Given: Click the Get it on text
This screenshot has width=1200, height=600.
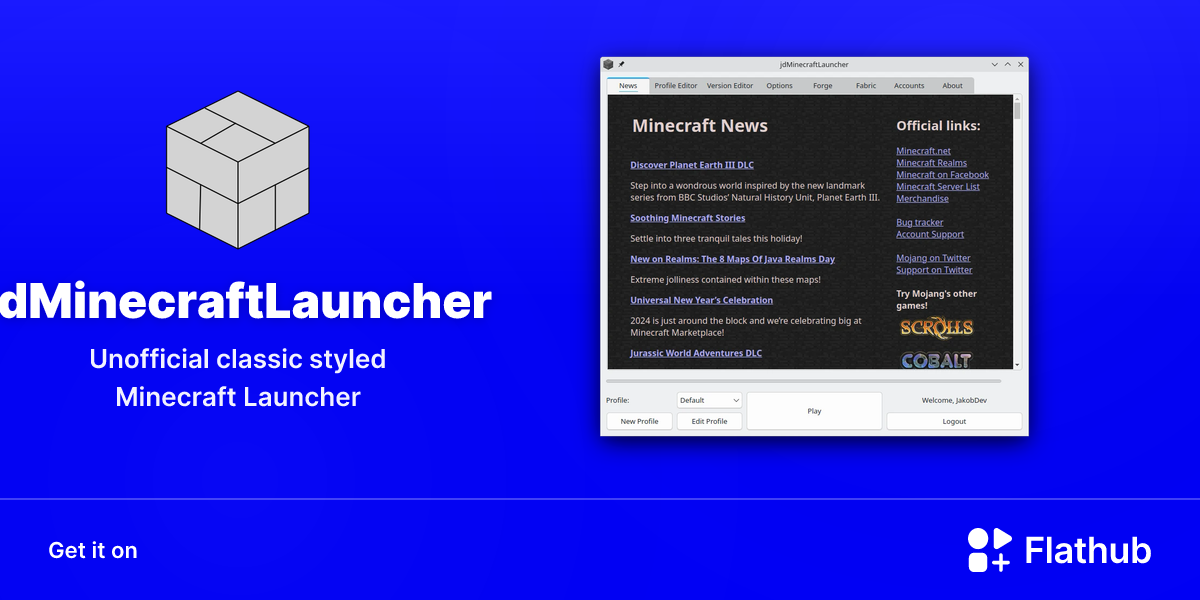Looking at the screenshot, I should [x=93, y=550].
